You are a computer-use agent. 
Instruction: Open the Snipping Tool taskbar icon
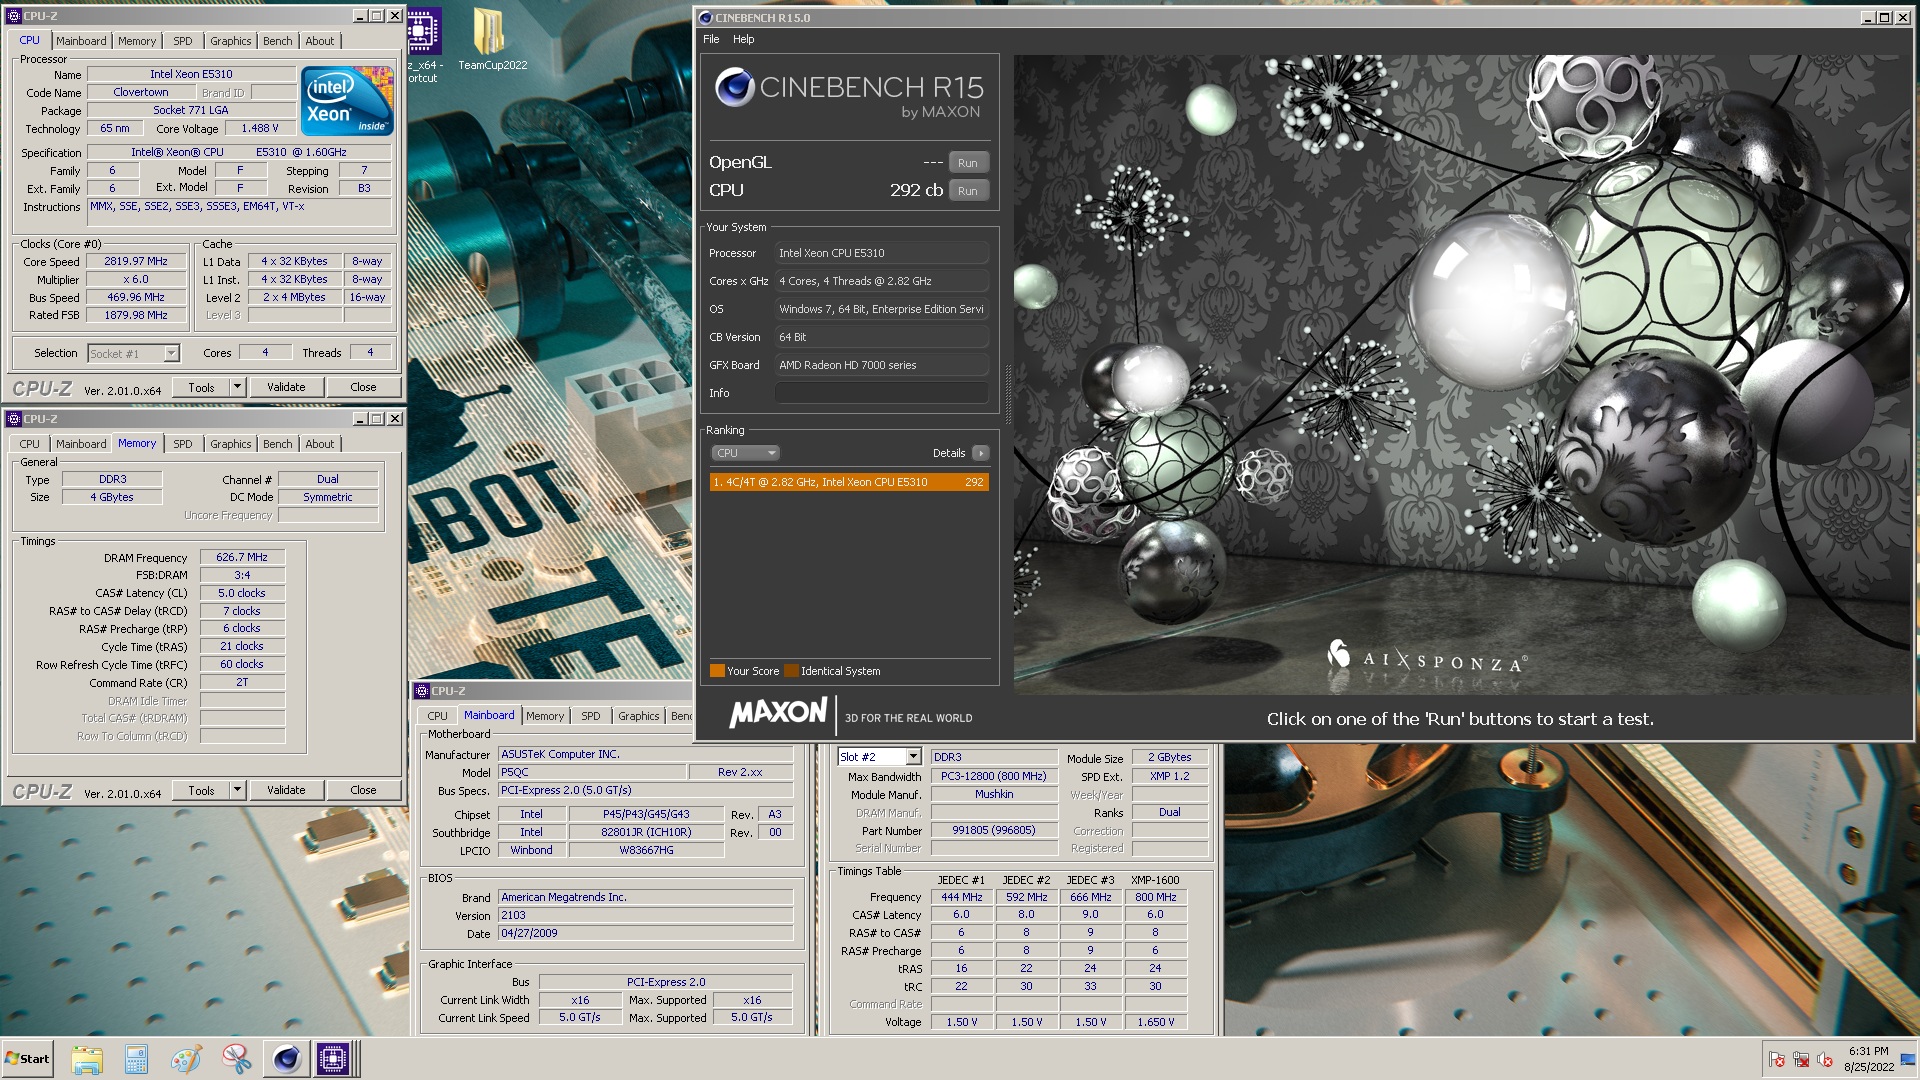(236, 1059)
